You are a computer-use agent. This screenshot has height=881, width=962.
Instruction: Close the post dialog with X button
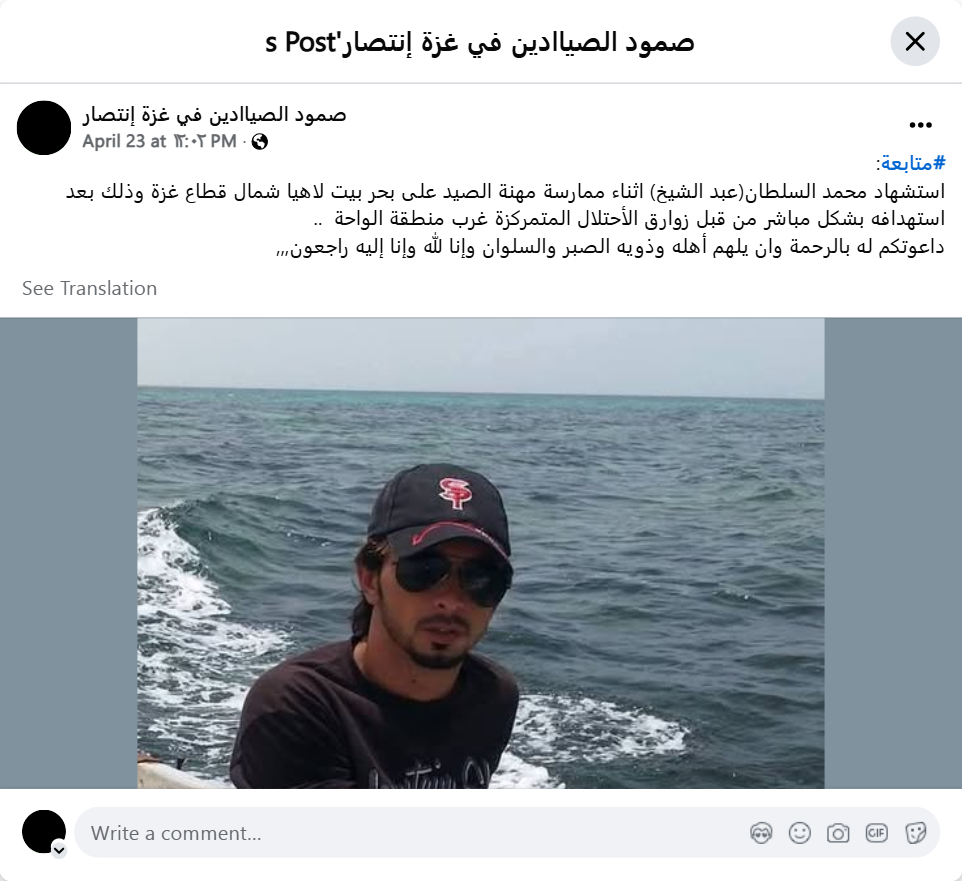coord(915,42)
